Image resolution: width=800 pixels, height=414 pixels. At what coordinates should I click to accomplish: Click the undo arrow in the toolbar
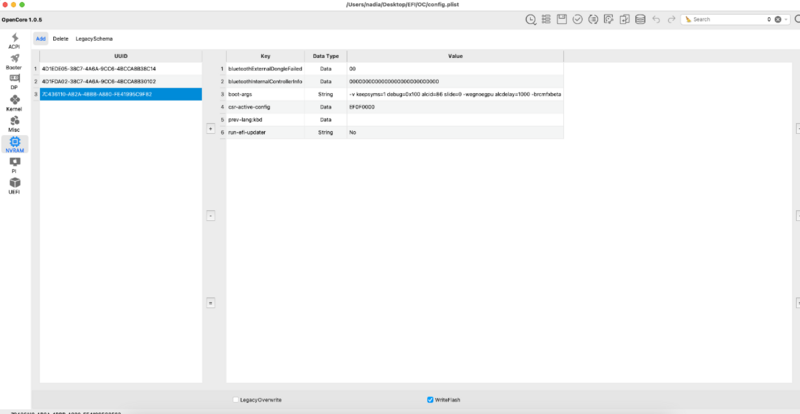[x=656, y=19]
